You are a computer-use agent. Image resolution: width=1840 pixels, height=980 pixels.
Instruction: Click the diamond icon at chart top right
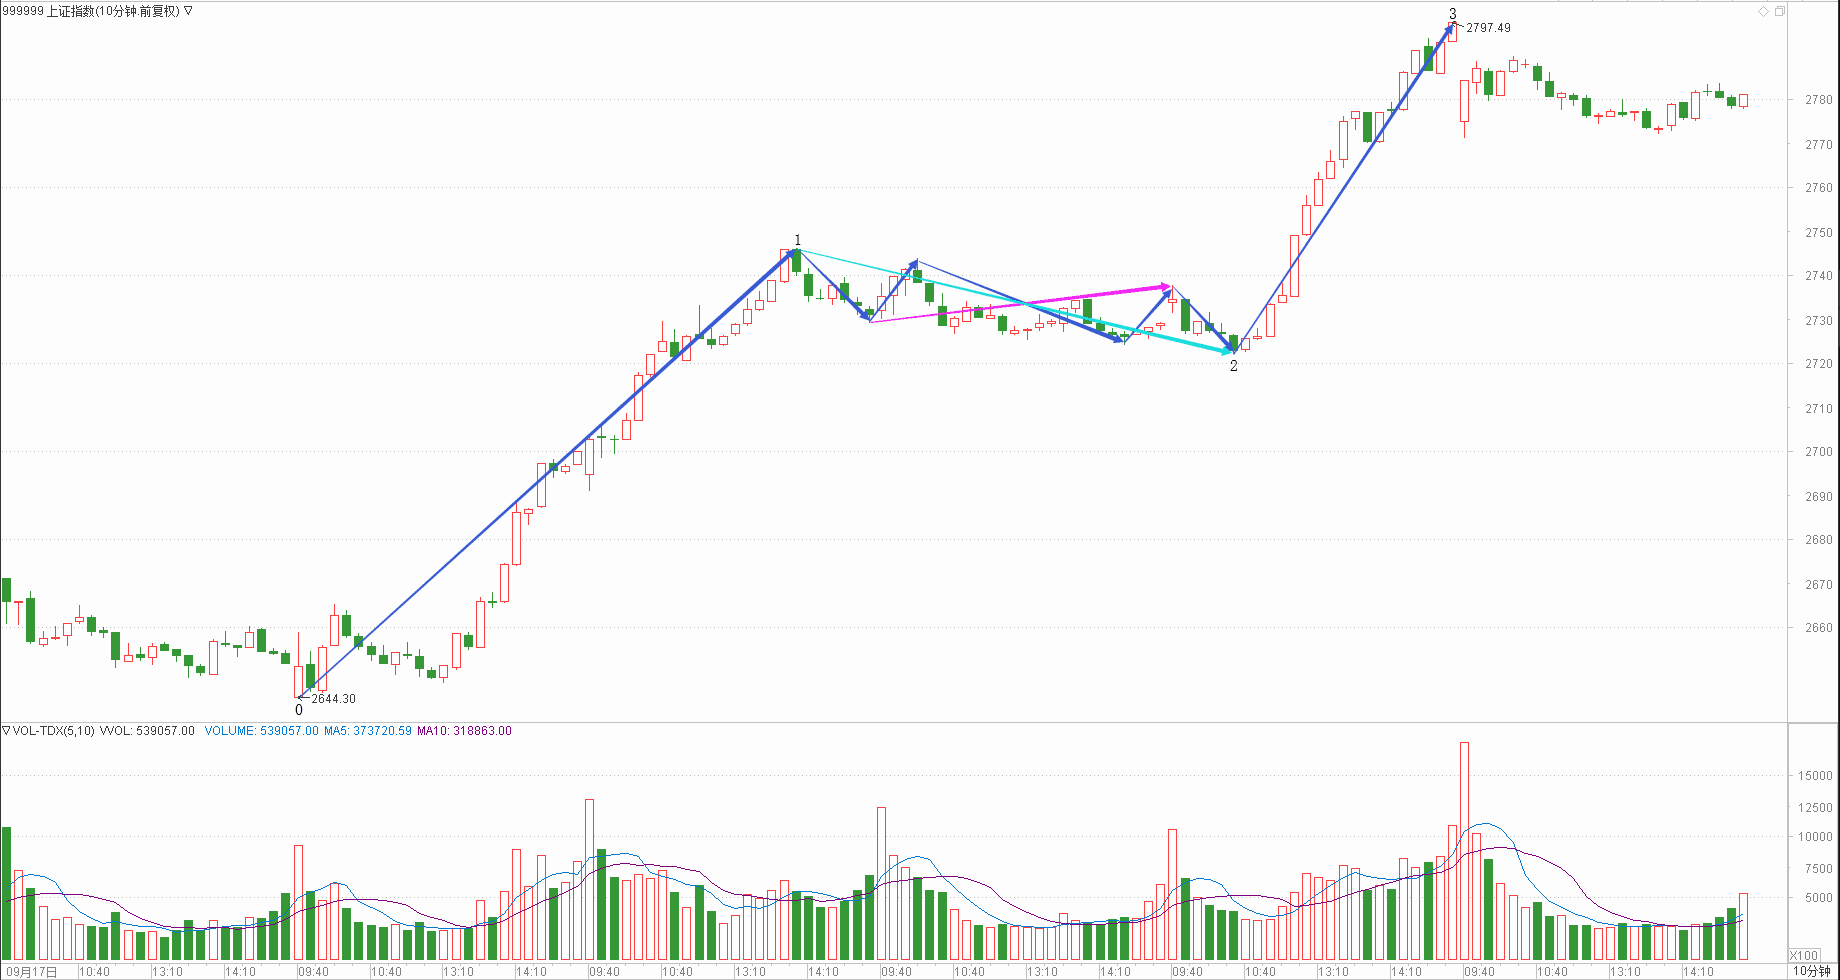[x=1763, y=11]
